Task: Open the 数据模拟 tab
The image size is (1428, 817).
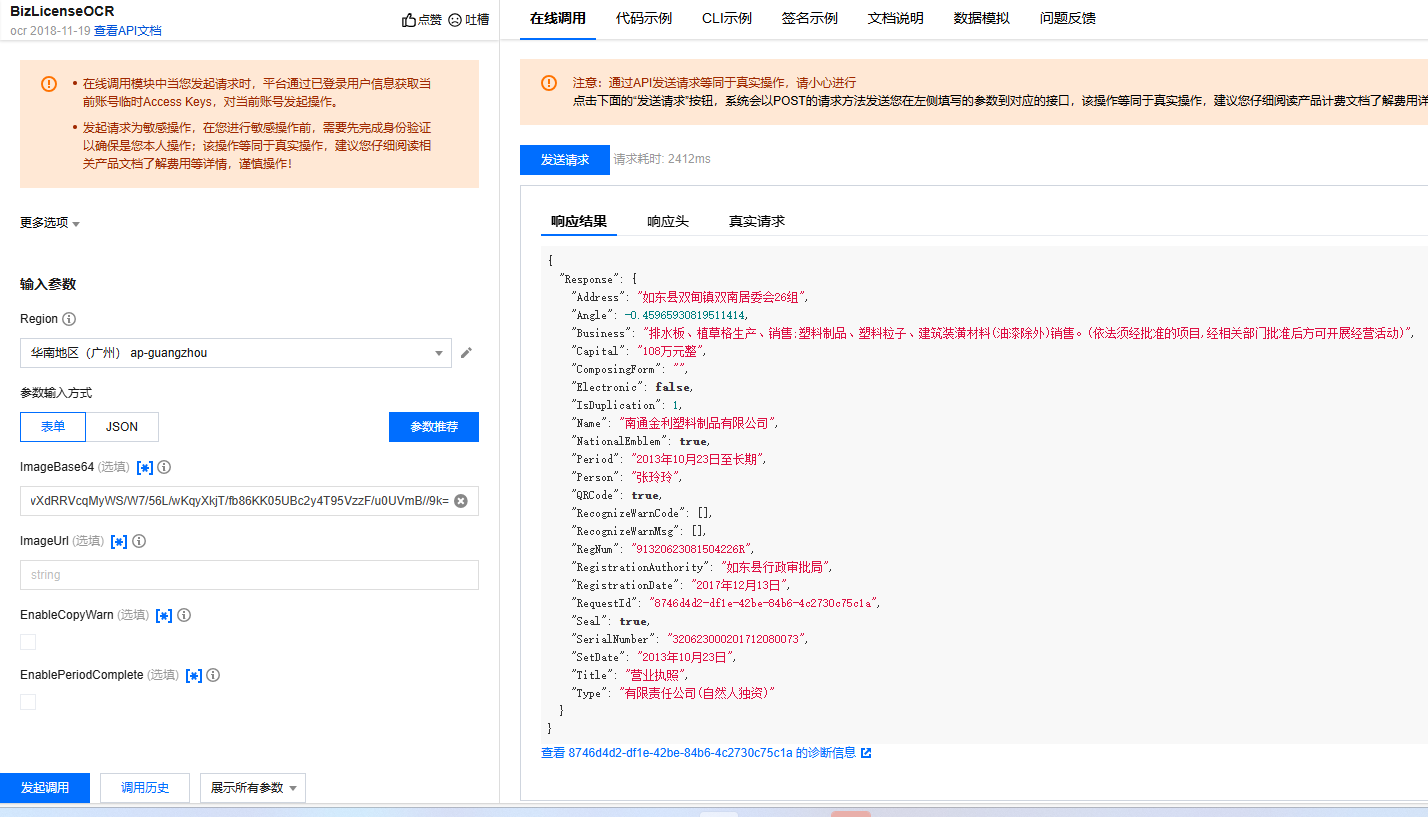Action: tap(982, 19)
